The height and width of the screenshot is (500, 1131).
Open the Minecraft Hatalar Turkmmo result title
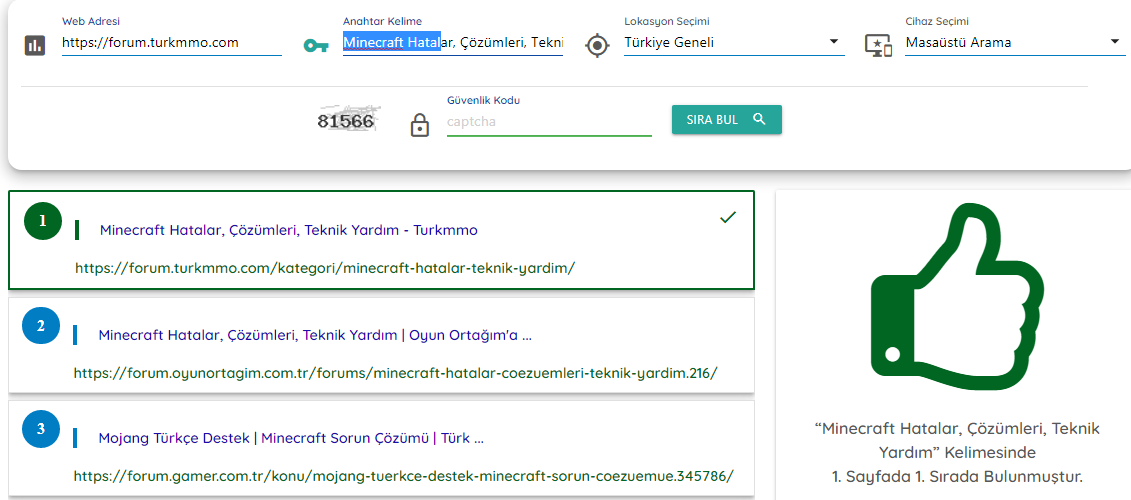click(289, 230)
